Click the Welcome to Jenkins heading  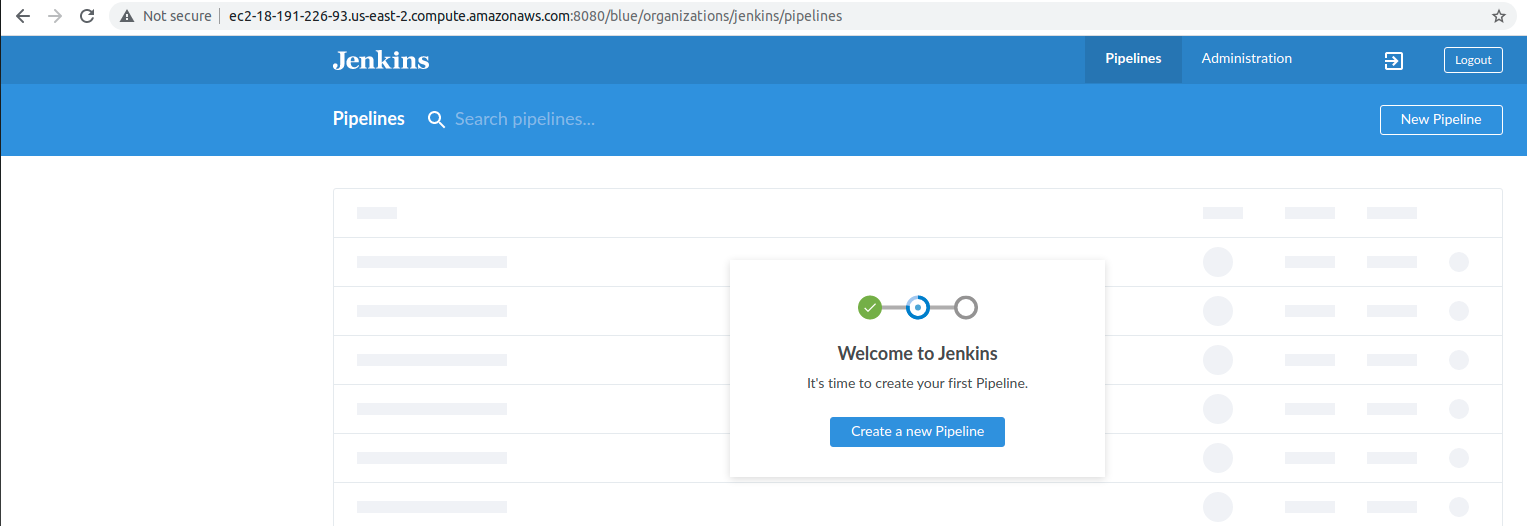pyautogui.click(x=917, y=353)
